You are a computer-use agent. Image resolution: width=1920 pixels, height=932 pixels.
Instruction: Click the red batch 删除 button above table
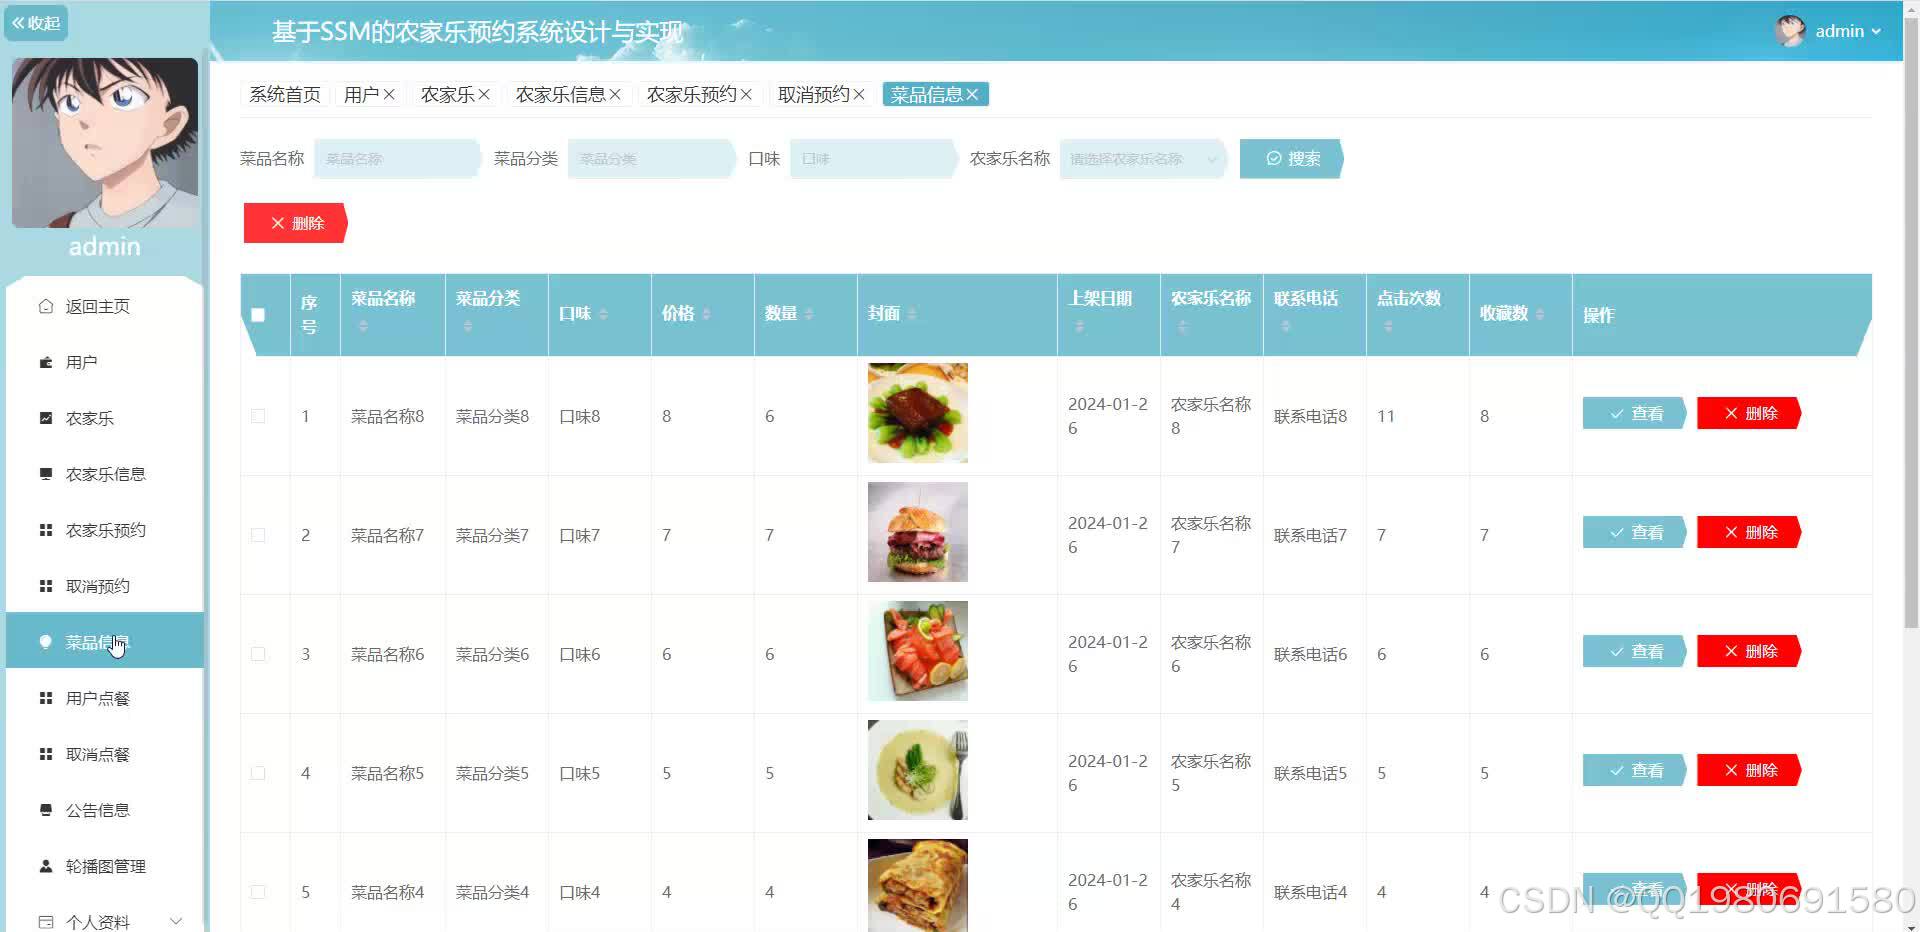[x=295, y=223]
